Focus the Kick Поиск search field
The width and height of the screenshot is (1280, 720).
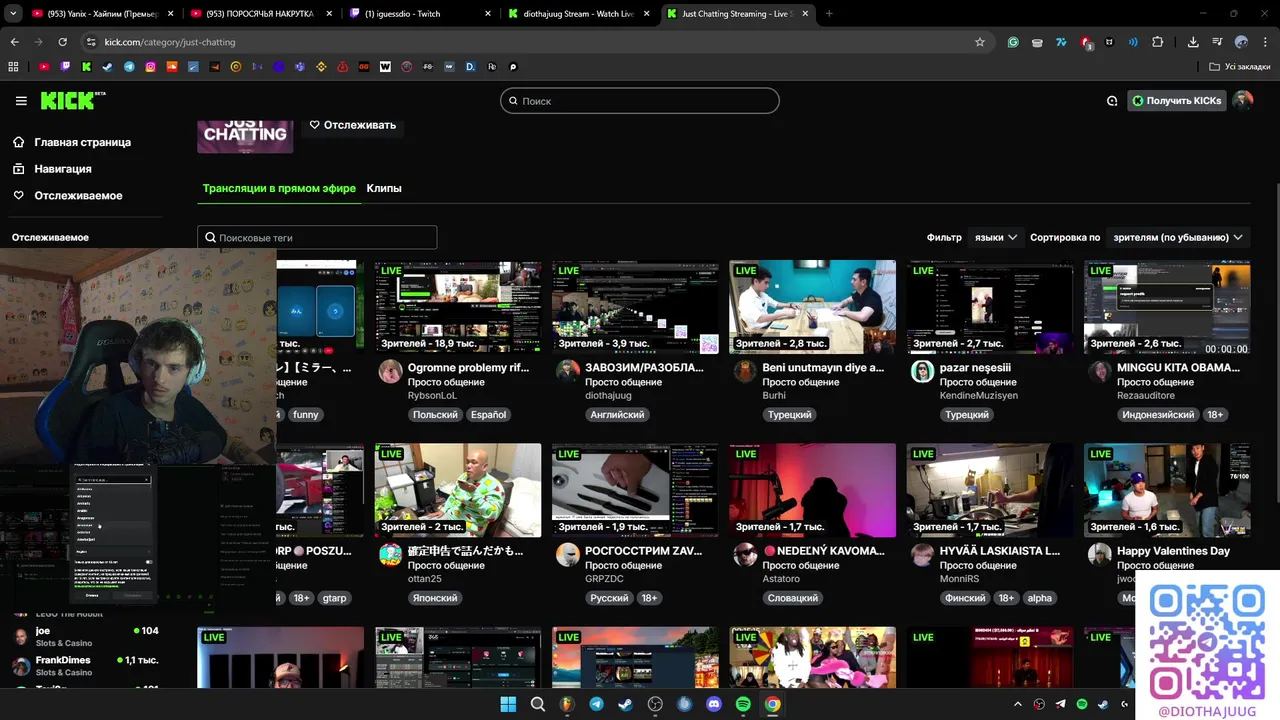640,101
